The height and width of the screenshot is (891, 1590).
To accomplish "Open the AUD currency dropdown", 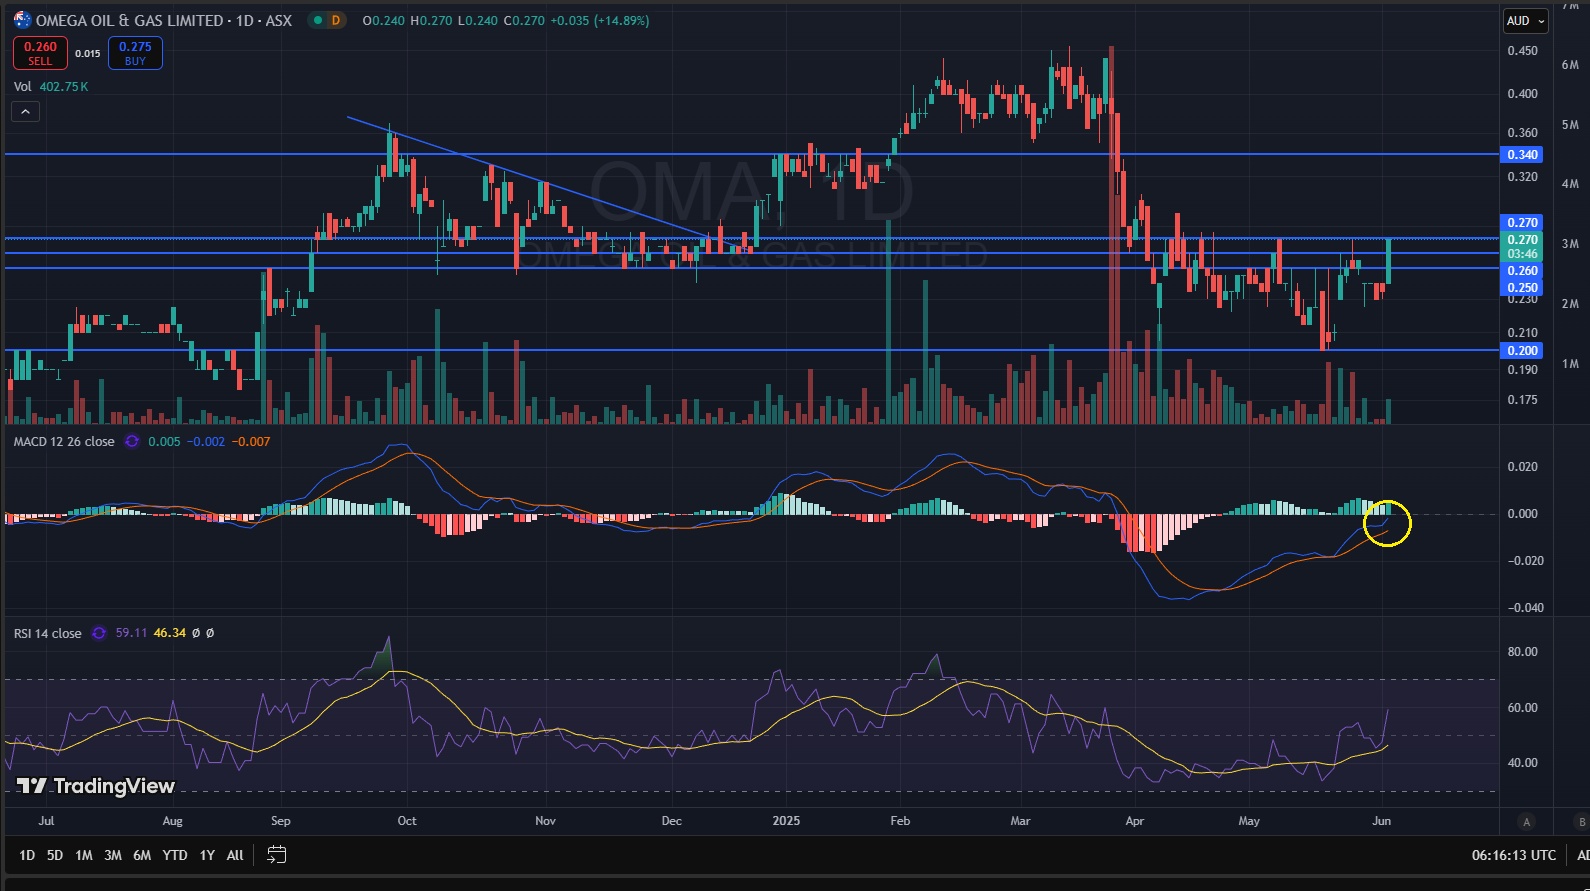I will (1526, 21).
